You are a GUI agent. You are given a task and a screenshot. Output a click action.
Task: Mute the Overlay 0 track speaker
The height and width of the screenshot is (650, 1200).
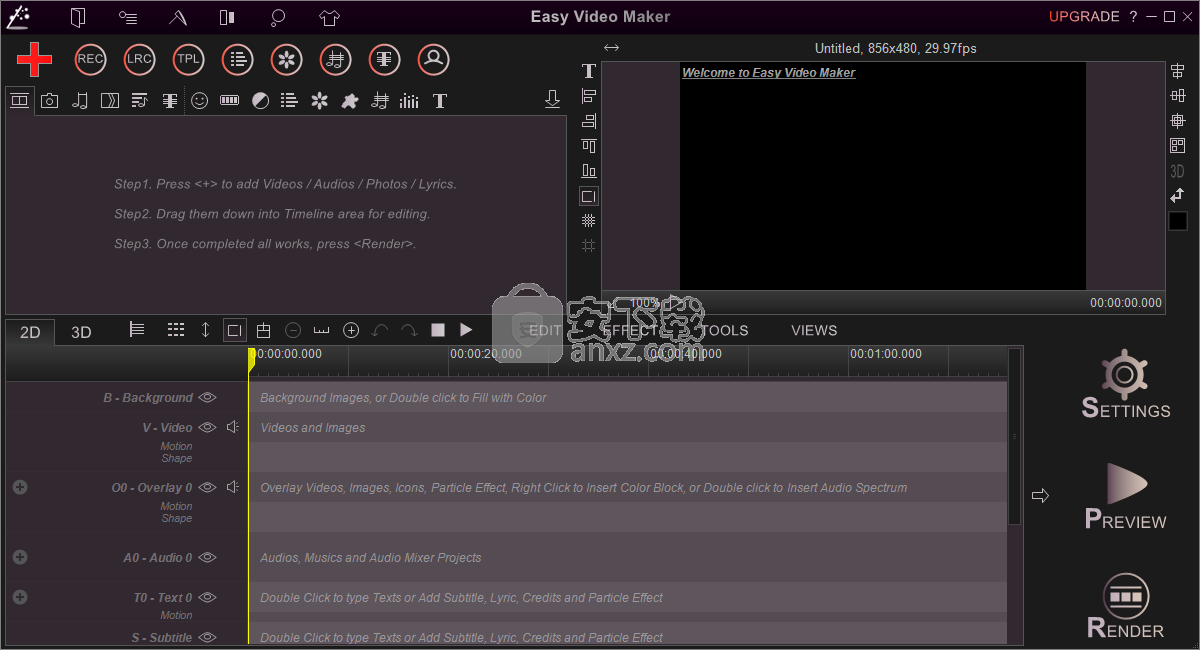233,487
